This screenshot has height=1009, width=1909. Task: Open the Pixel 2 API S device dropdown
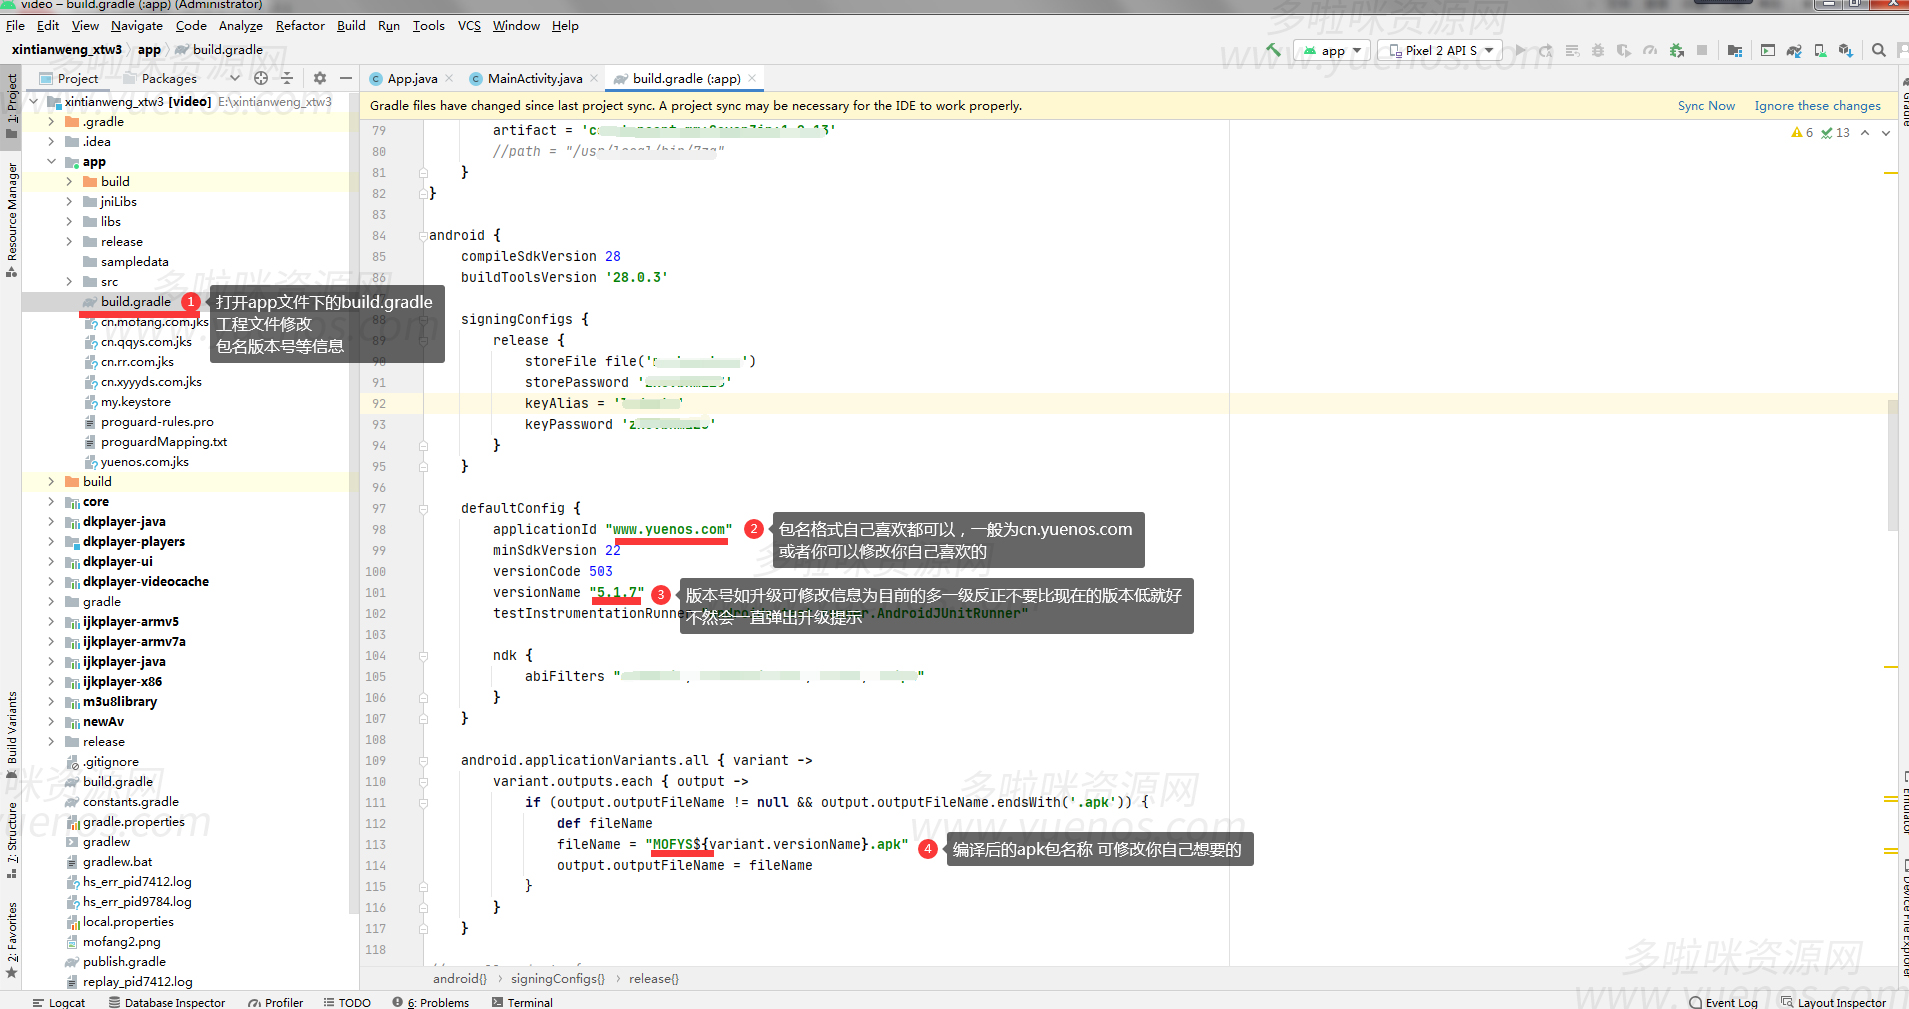(1440, 50)
